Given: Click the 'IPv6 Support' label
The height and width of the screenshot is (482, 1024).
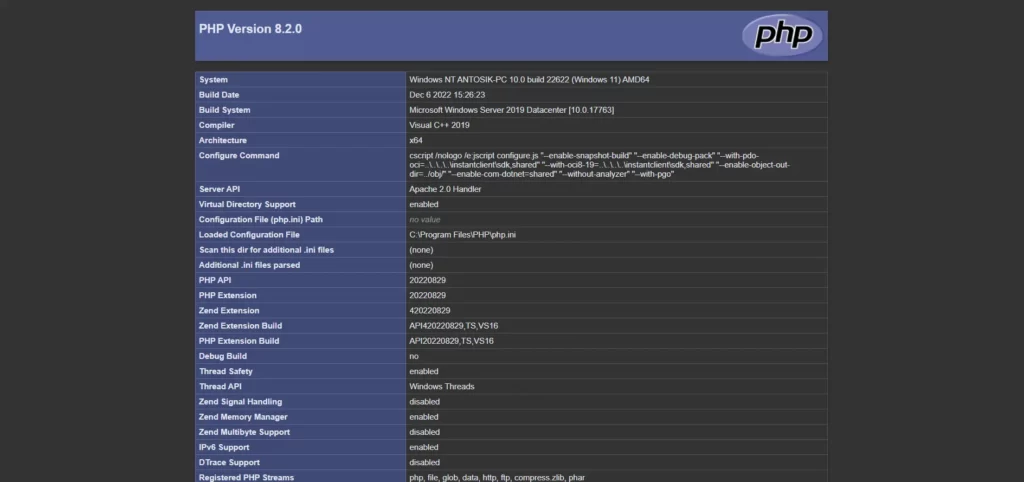Looking at the screenshot, I should (224, 447).
